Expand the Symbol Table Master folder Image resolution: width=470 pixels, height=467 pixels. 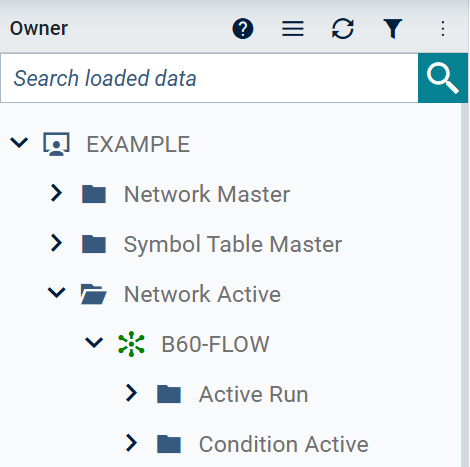(x=56, y=243)
